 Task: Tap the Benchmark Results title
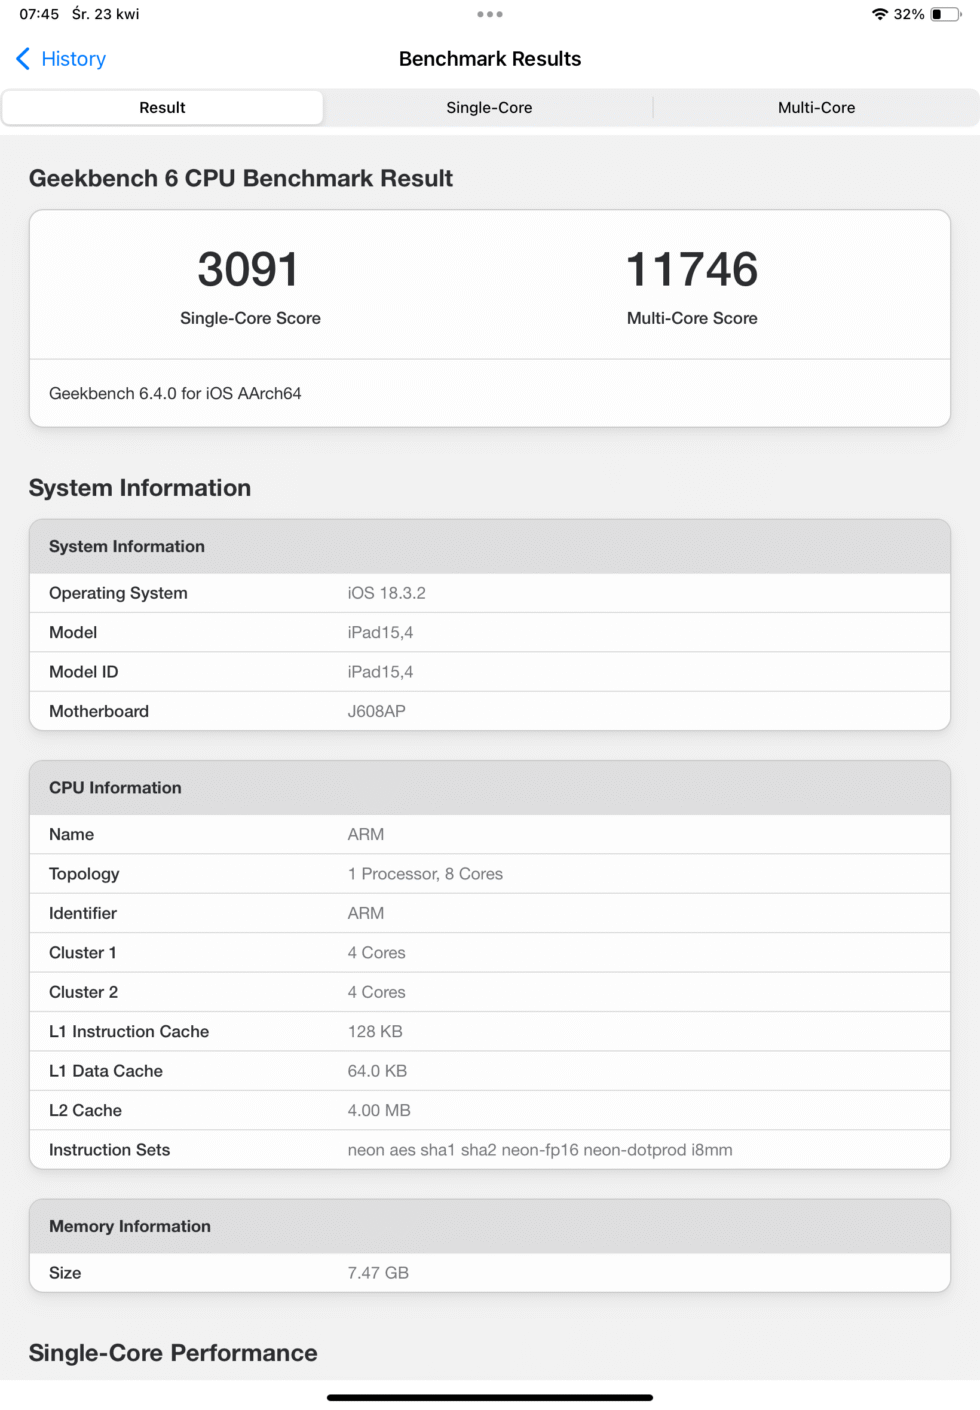(x=489, y=59)
